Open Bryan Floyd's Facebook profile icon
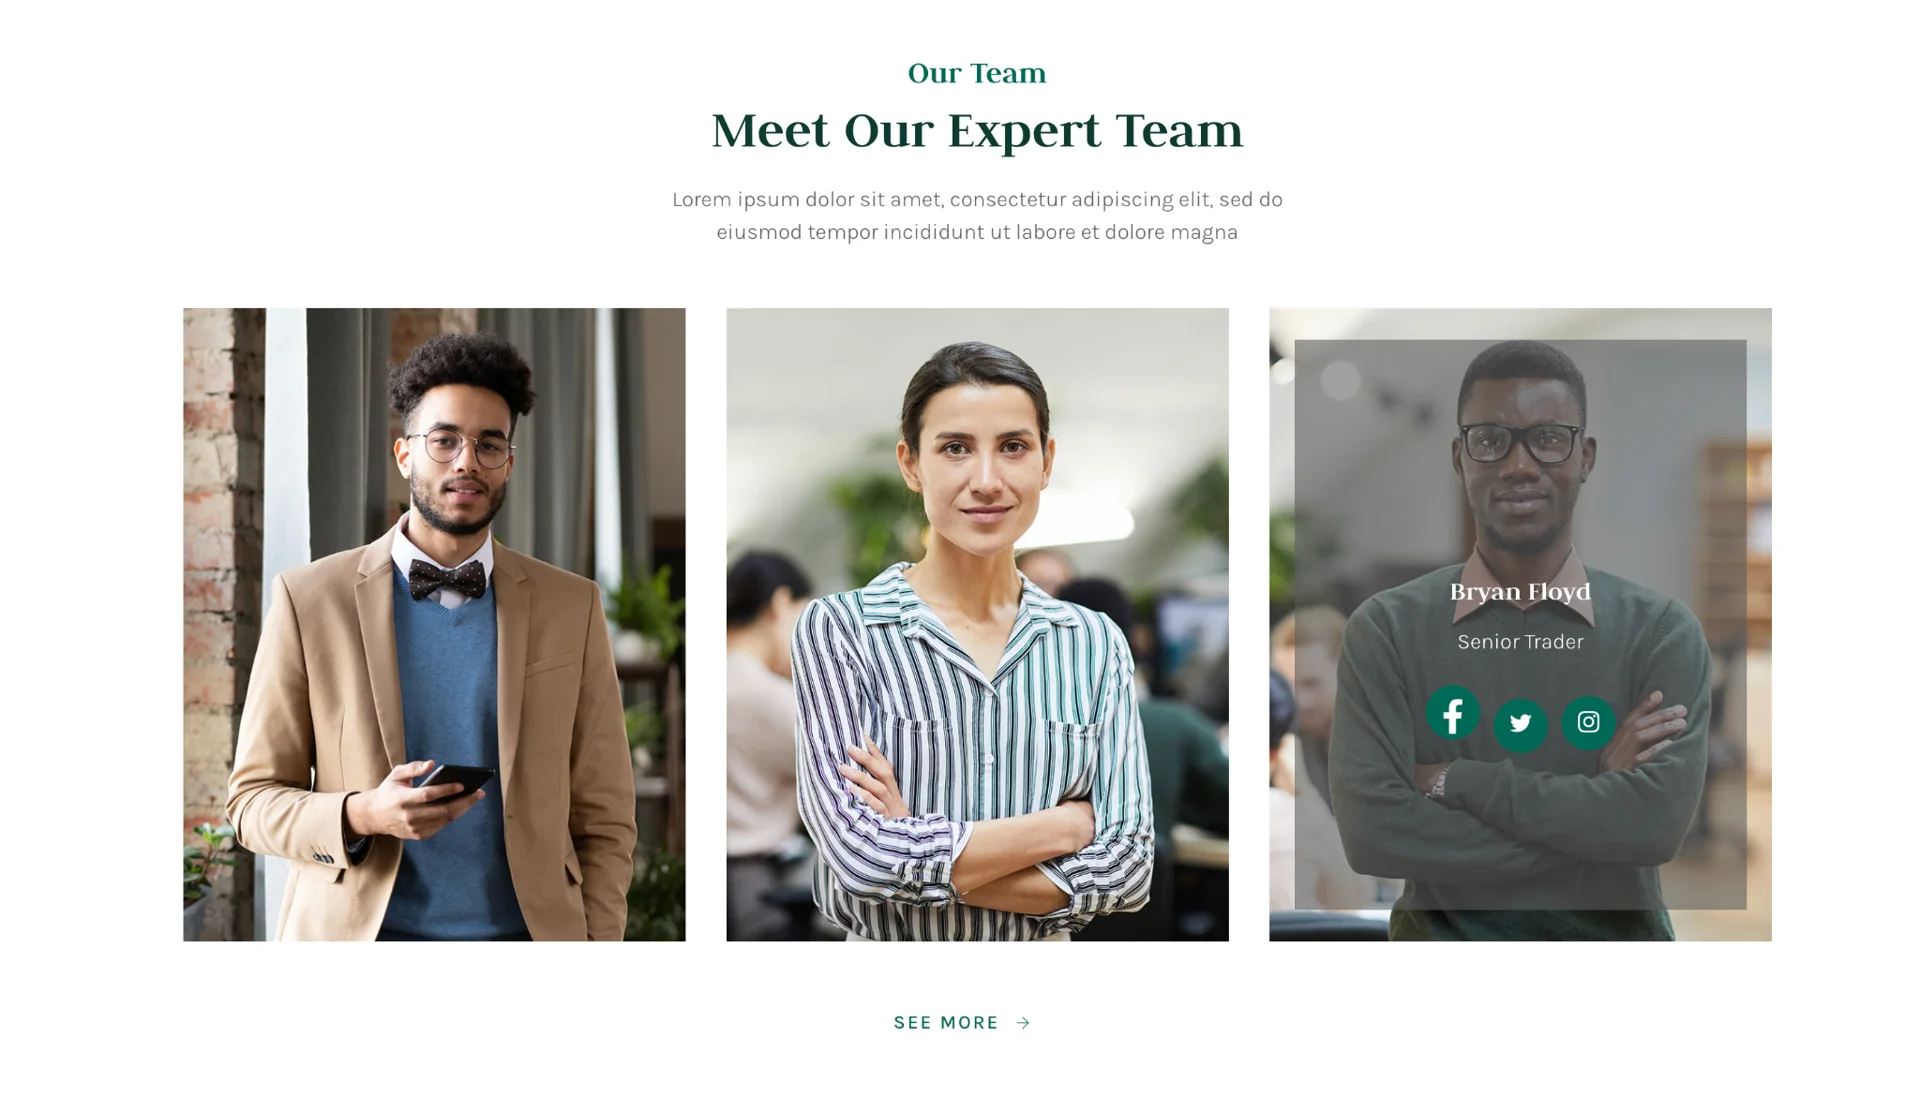 1452,713
